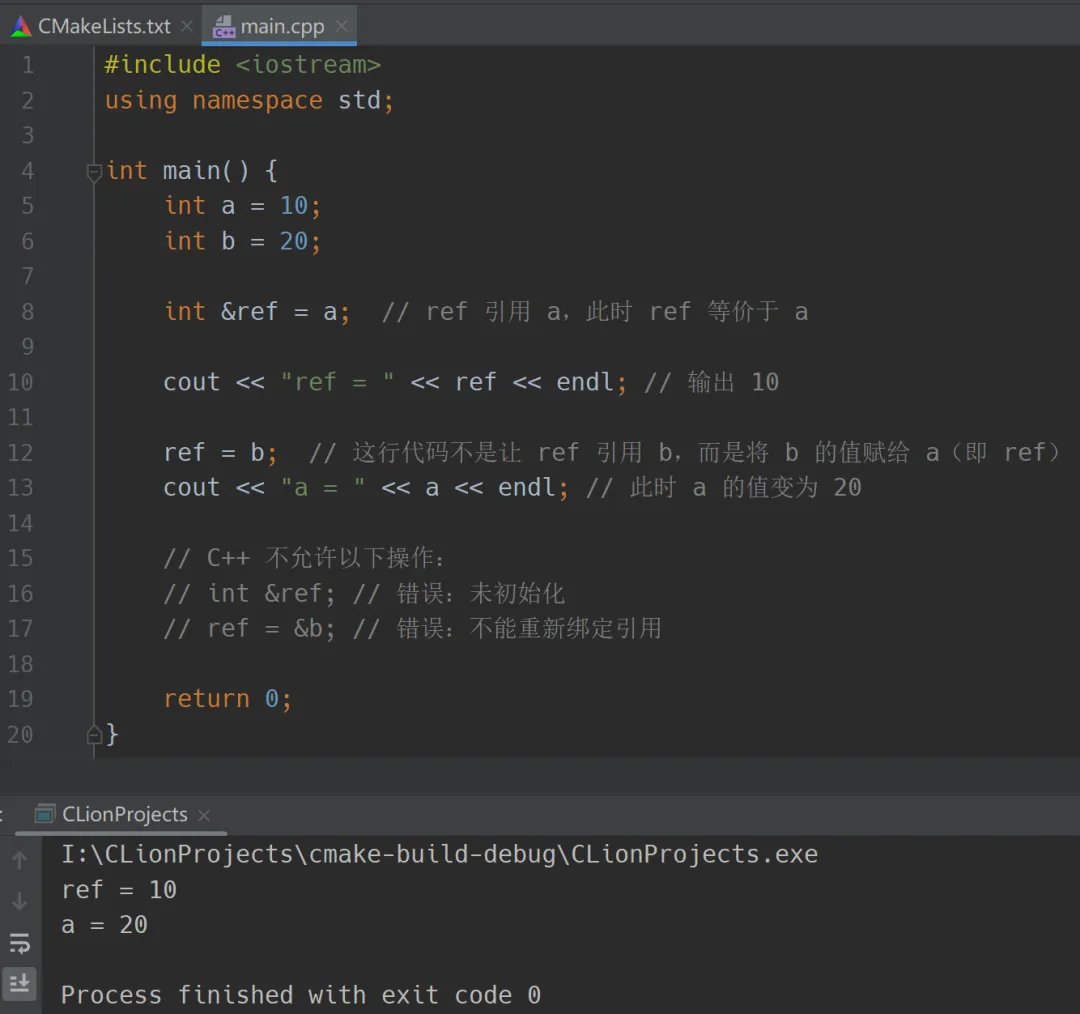Place cursor on '#include <iostream>'
The image size is (1080, 1014).
pos(242,65)
